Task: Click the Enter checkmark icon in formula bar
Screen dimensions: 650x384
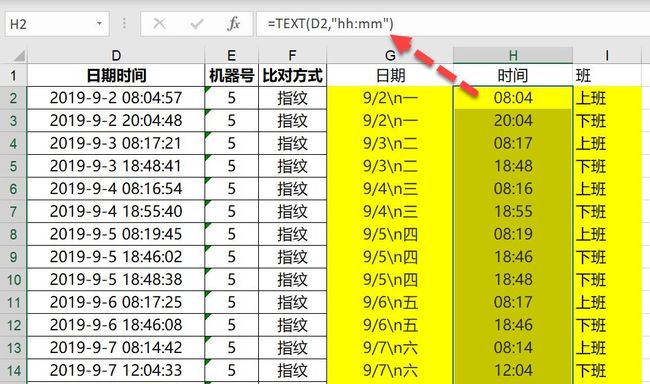Action: (x=196, y=24)
